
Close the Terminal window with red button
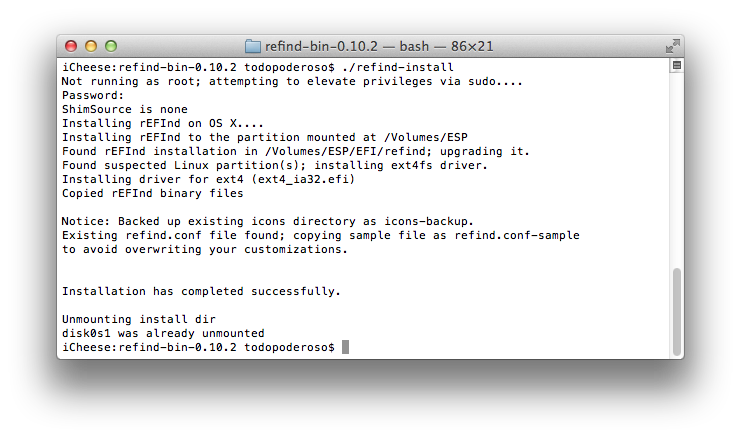pyautogui.click(x=71, y=46)
